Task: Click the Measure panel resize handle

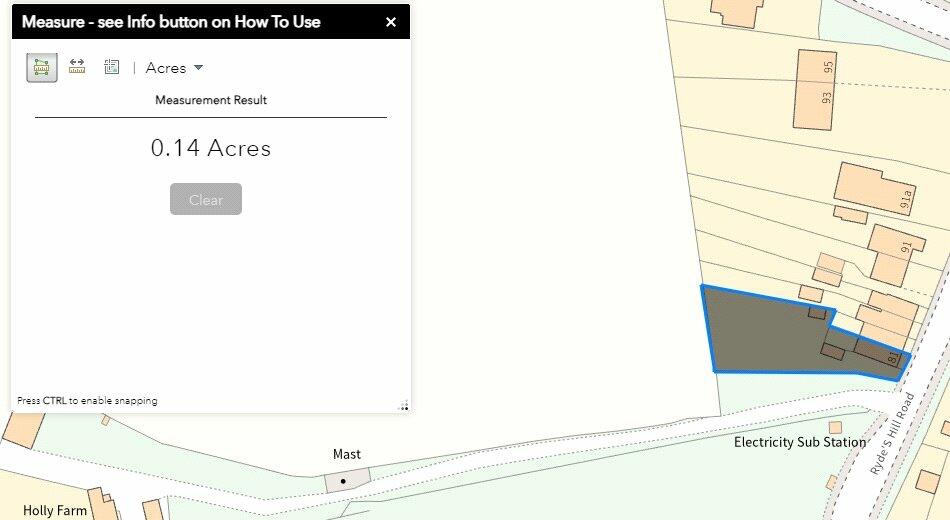Action: (x=404, y=406)
